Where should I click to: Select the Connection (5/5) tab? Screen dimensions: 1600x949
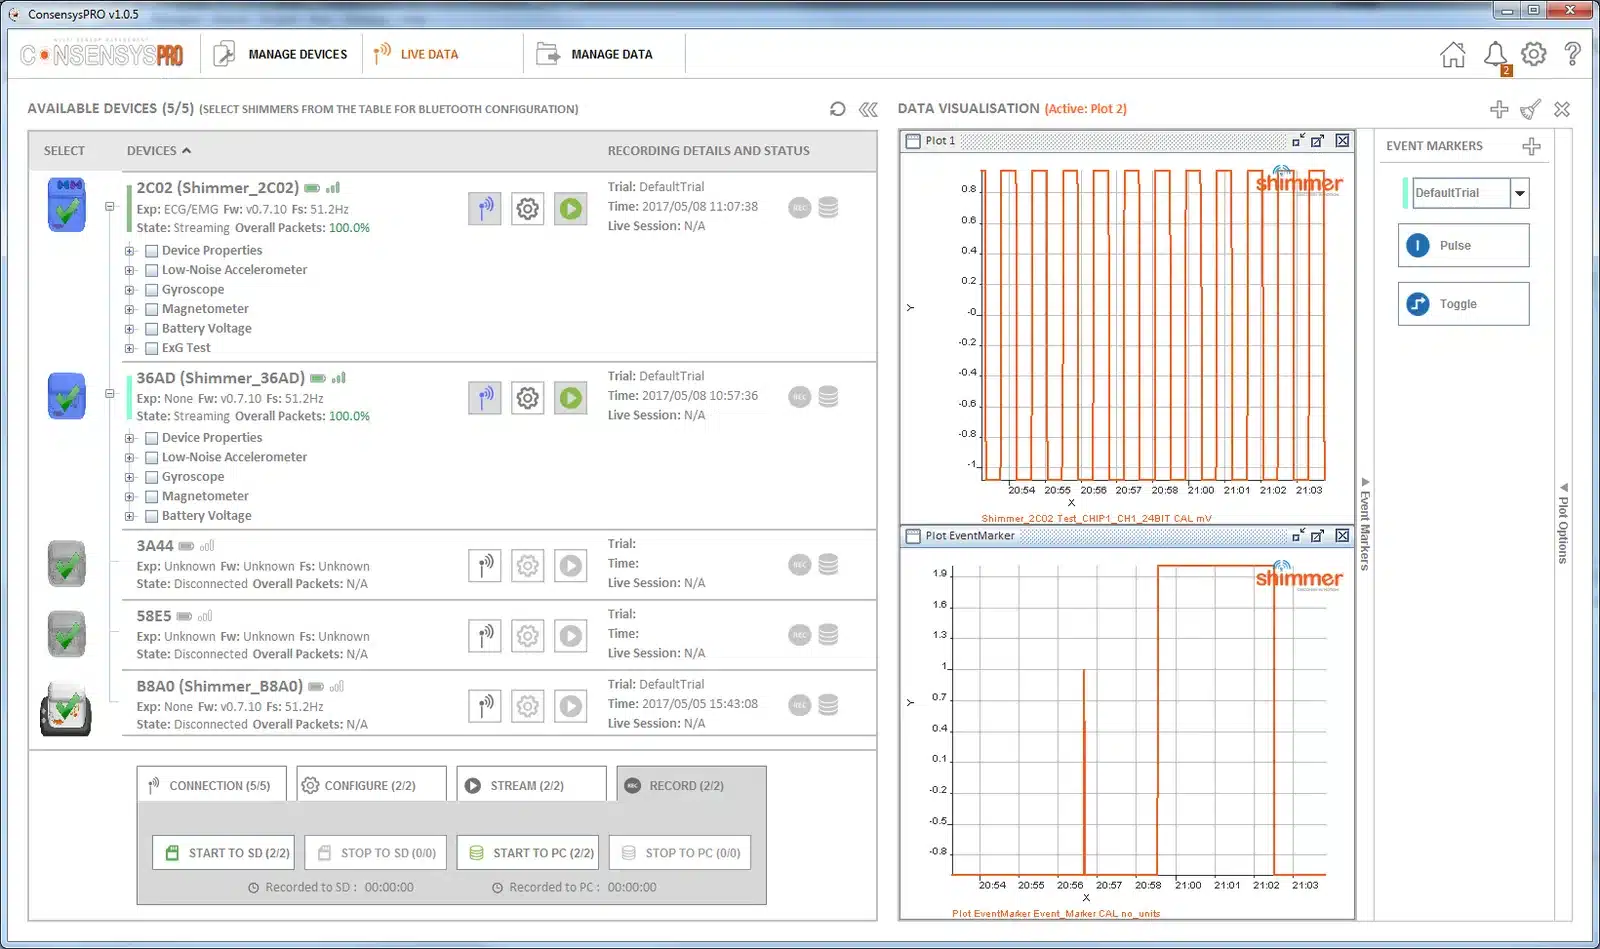pos(211,785)
